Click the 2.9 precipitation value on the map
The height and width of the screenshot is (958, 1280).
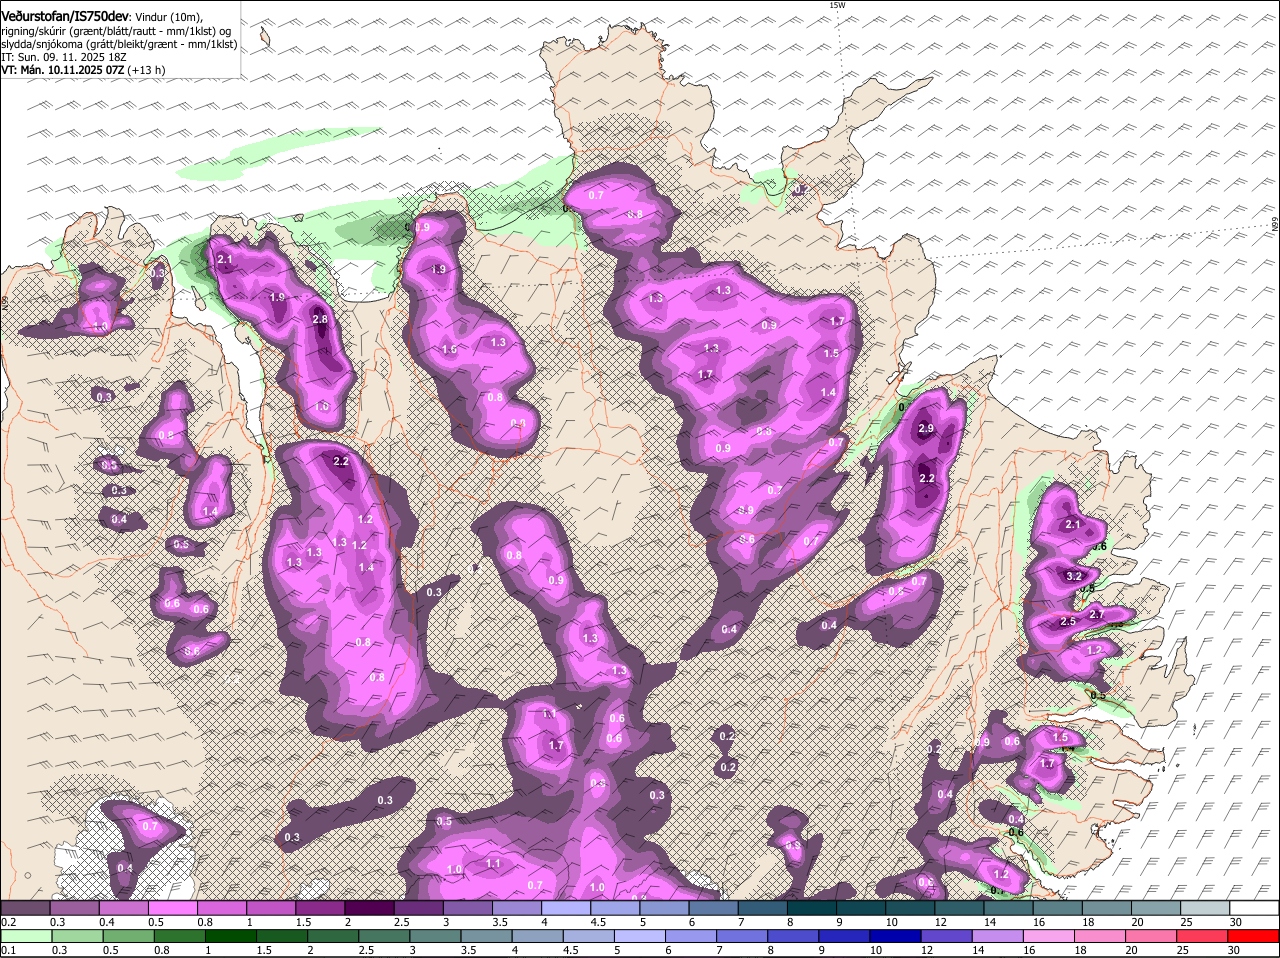pos(926,428)
